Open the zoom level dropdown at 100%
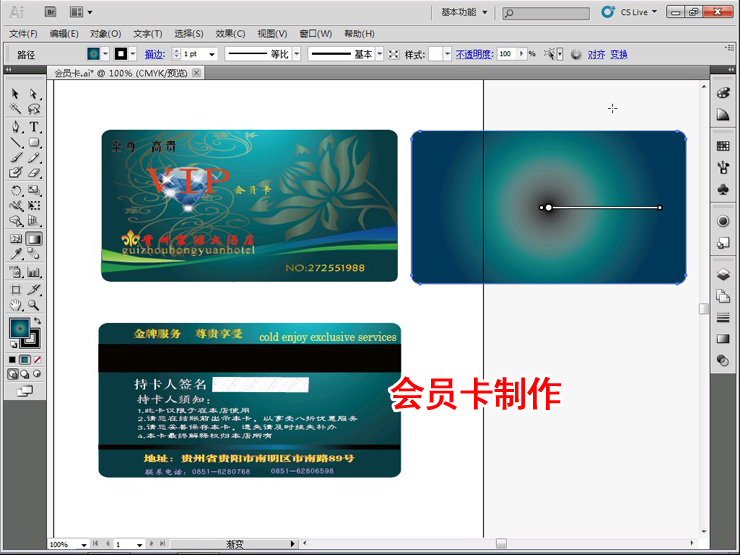This screenshot has height=555, width=740. pyautogui.click(x=80, y=544)
